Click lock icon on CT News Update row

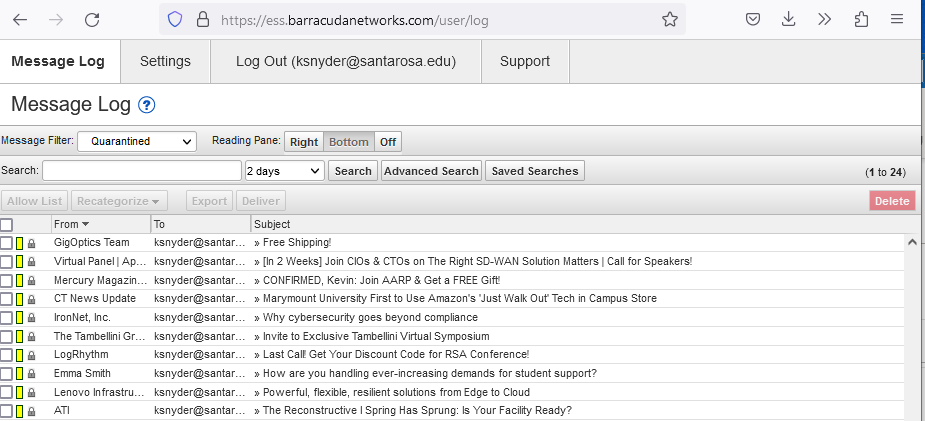point(31,300)
